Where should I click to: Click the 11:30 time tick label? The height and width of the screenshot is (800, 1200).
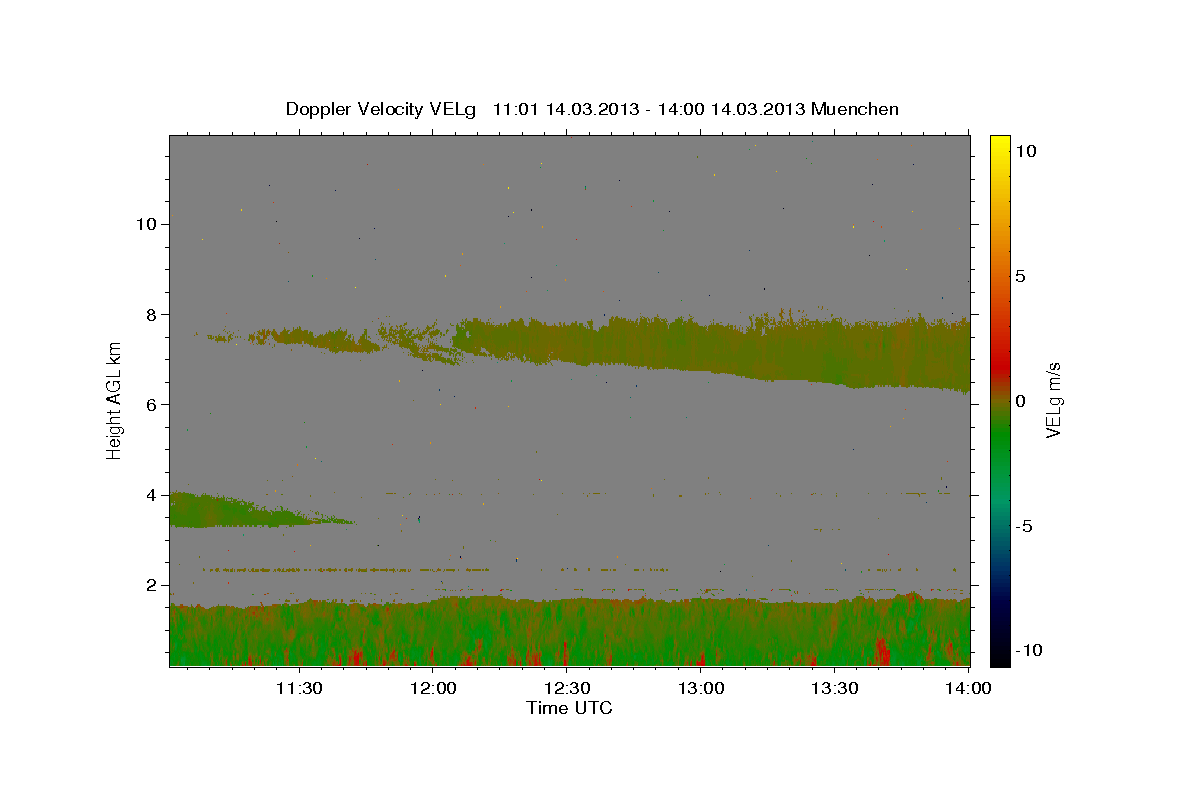(x=298, y=688)
